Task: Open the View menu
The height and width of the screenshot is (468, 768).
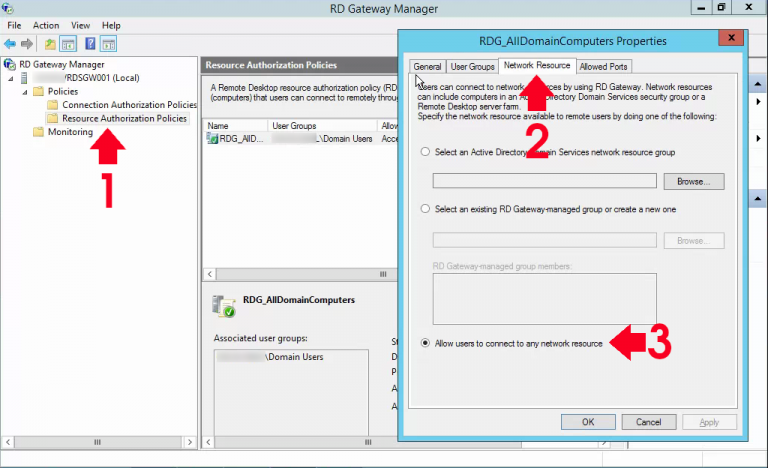Action: point(80,25)
